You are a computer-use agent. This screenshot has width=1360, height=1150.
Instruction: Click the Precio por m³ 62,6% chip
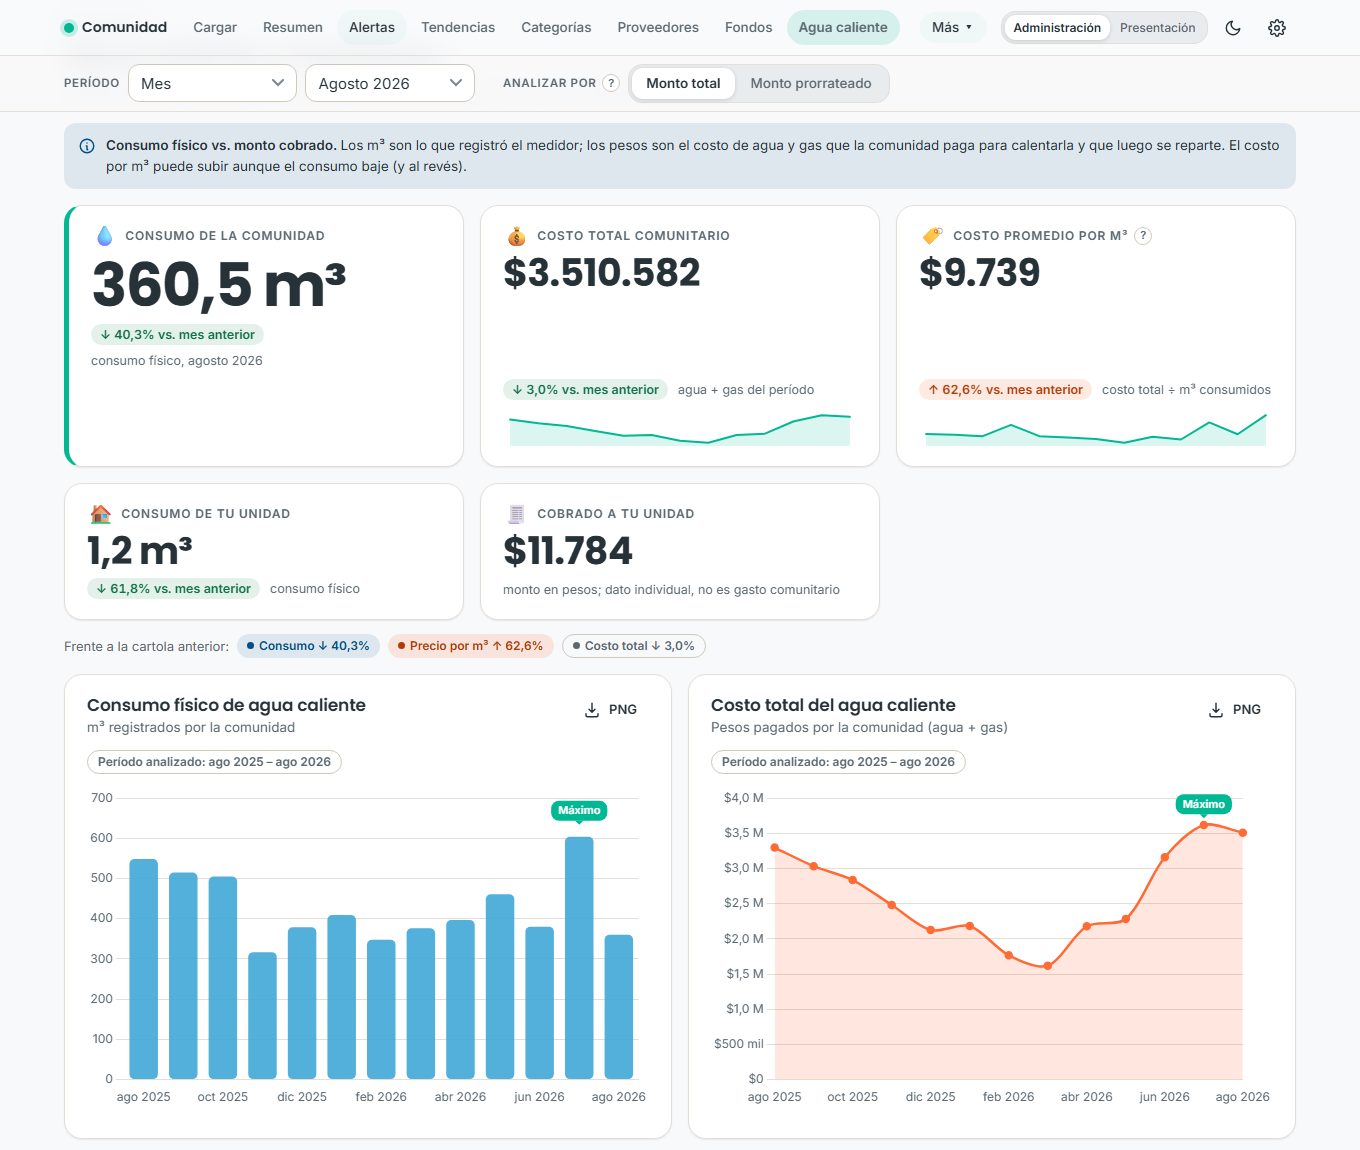click(470, 646)
